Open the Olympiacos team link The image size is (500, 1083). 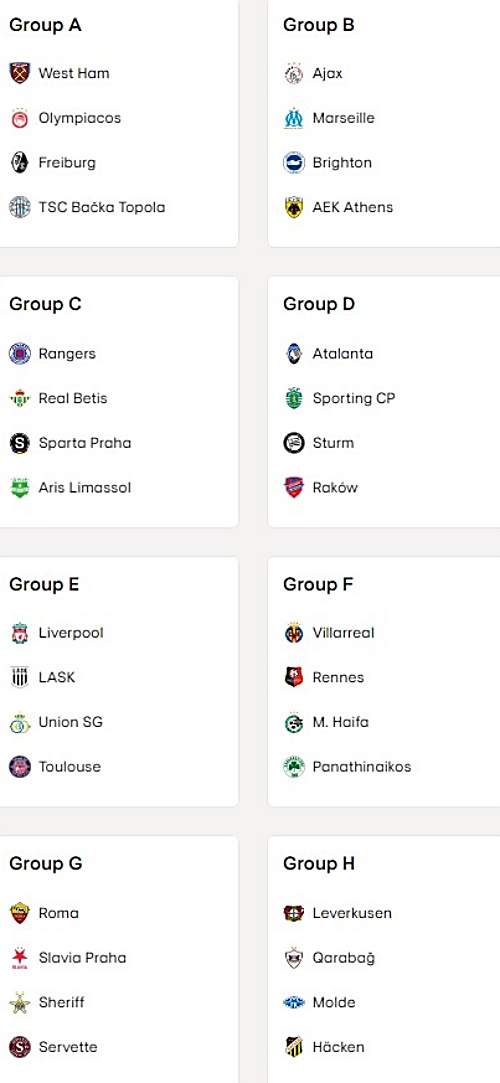pos(79,118)
